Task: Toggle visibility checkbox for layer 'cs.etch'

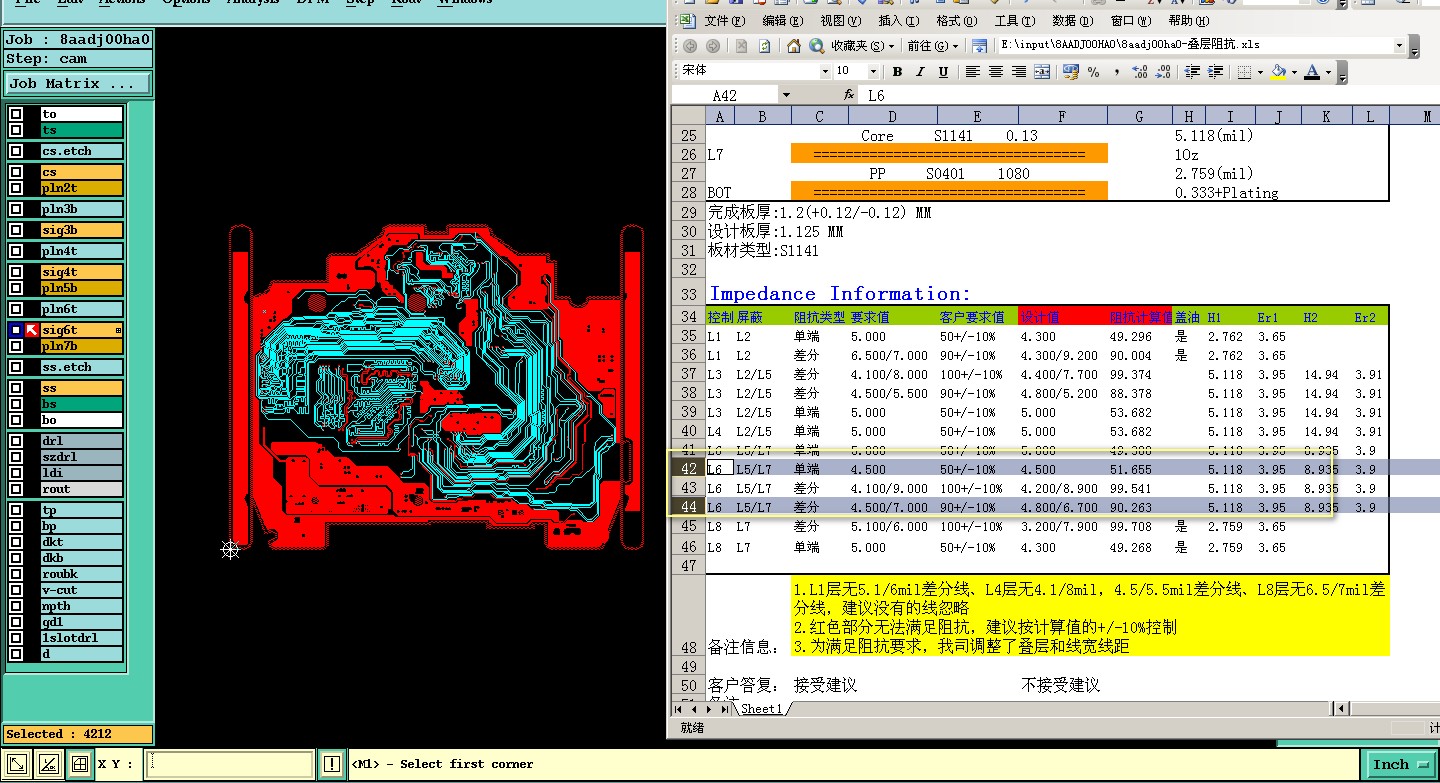Action: pos(16,151)
